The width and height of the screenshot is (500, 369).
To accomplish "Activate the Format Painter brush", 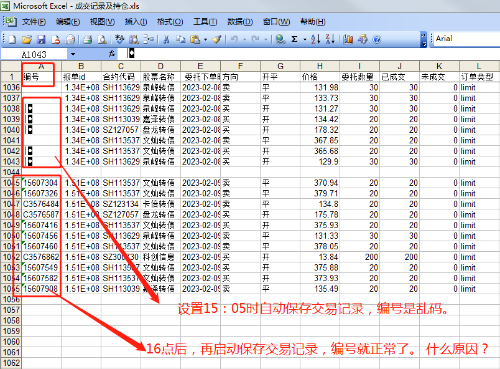I will tap(217, 39).
